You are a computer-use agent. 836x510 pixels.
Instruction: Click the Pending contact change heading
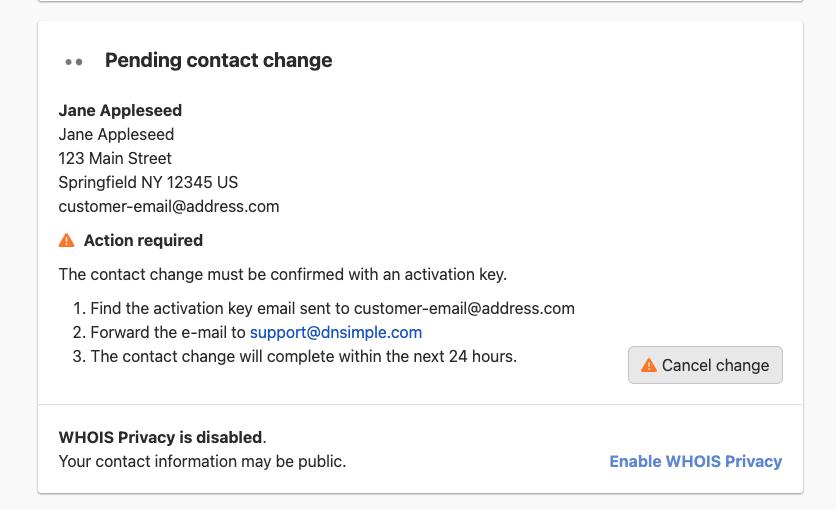coord(218,60)
